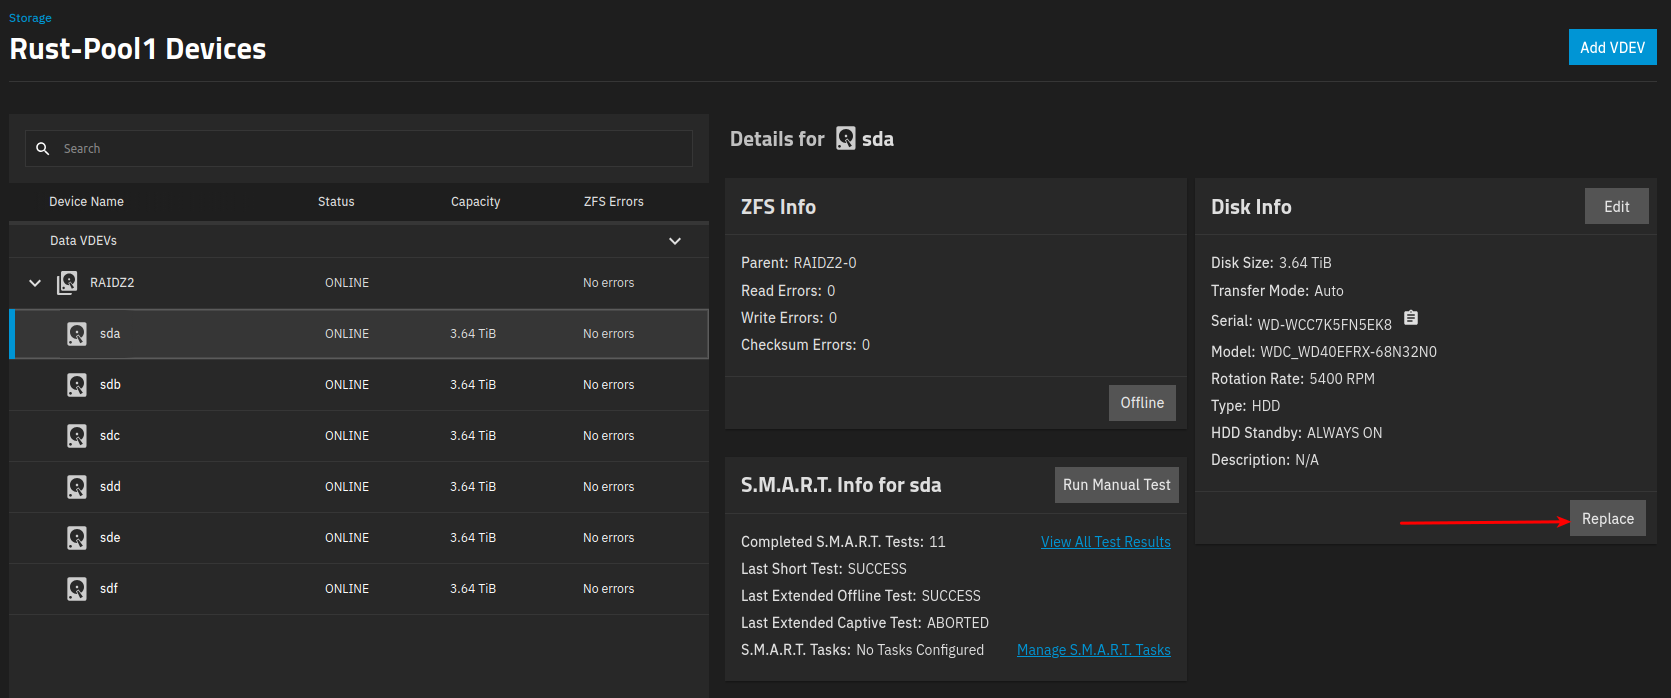Open the Storage breadcrumb link
The width and height of the screenshot is (1671, 698).
[x=30, y=18]
